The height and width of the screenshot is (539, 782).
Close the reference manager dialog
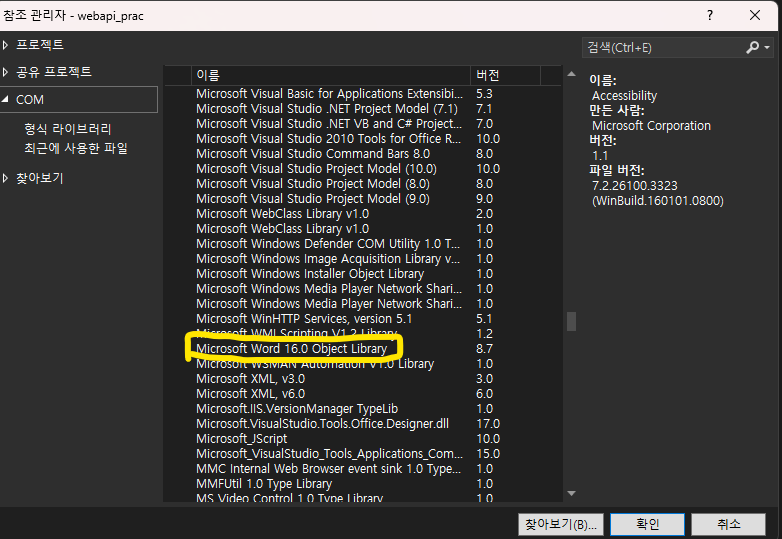[755, 15]
